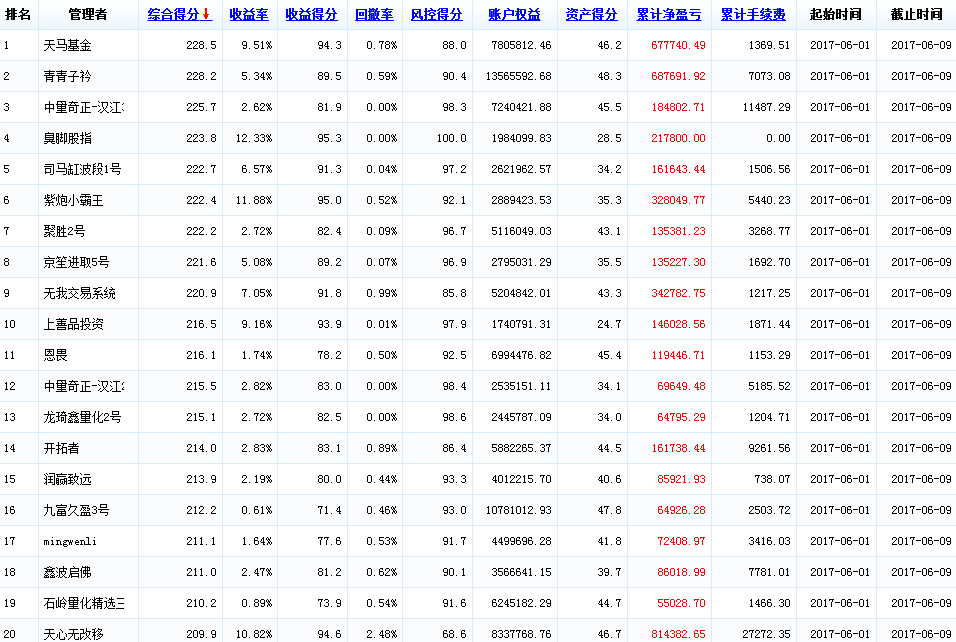Select manager 龙琦鑫量化2号
Image resolution: width=956 pixels, height=642 pixels.
coord(82,417)
